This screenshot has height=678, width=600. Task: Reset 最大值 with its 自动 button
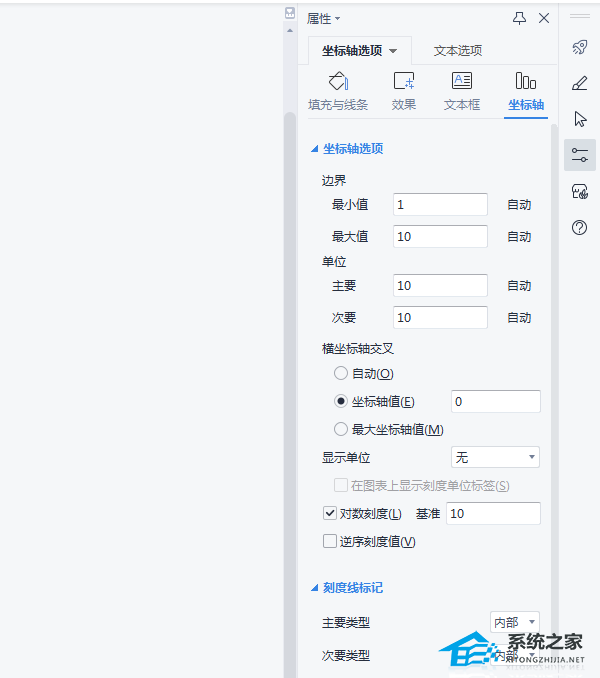click(x=519, y=237)
